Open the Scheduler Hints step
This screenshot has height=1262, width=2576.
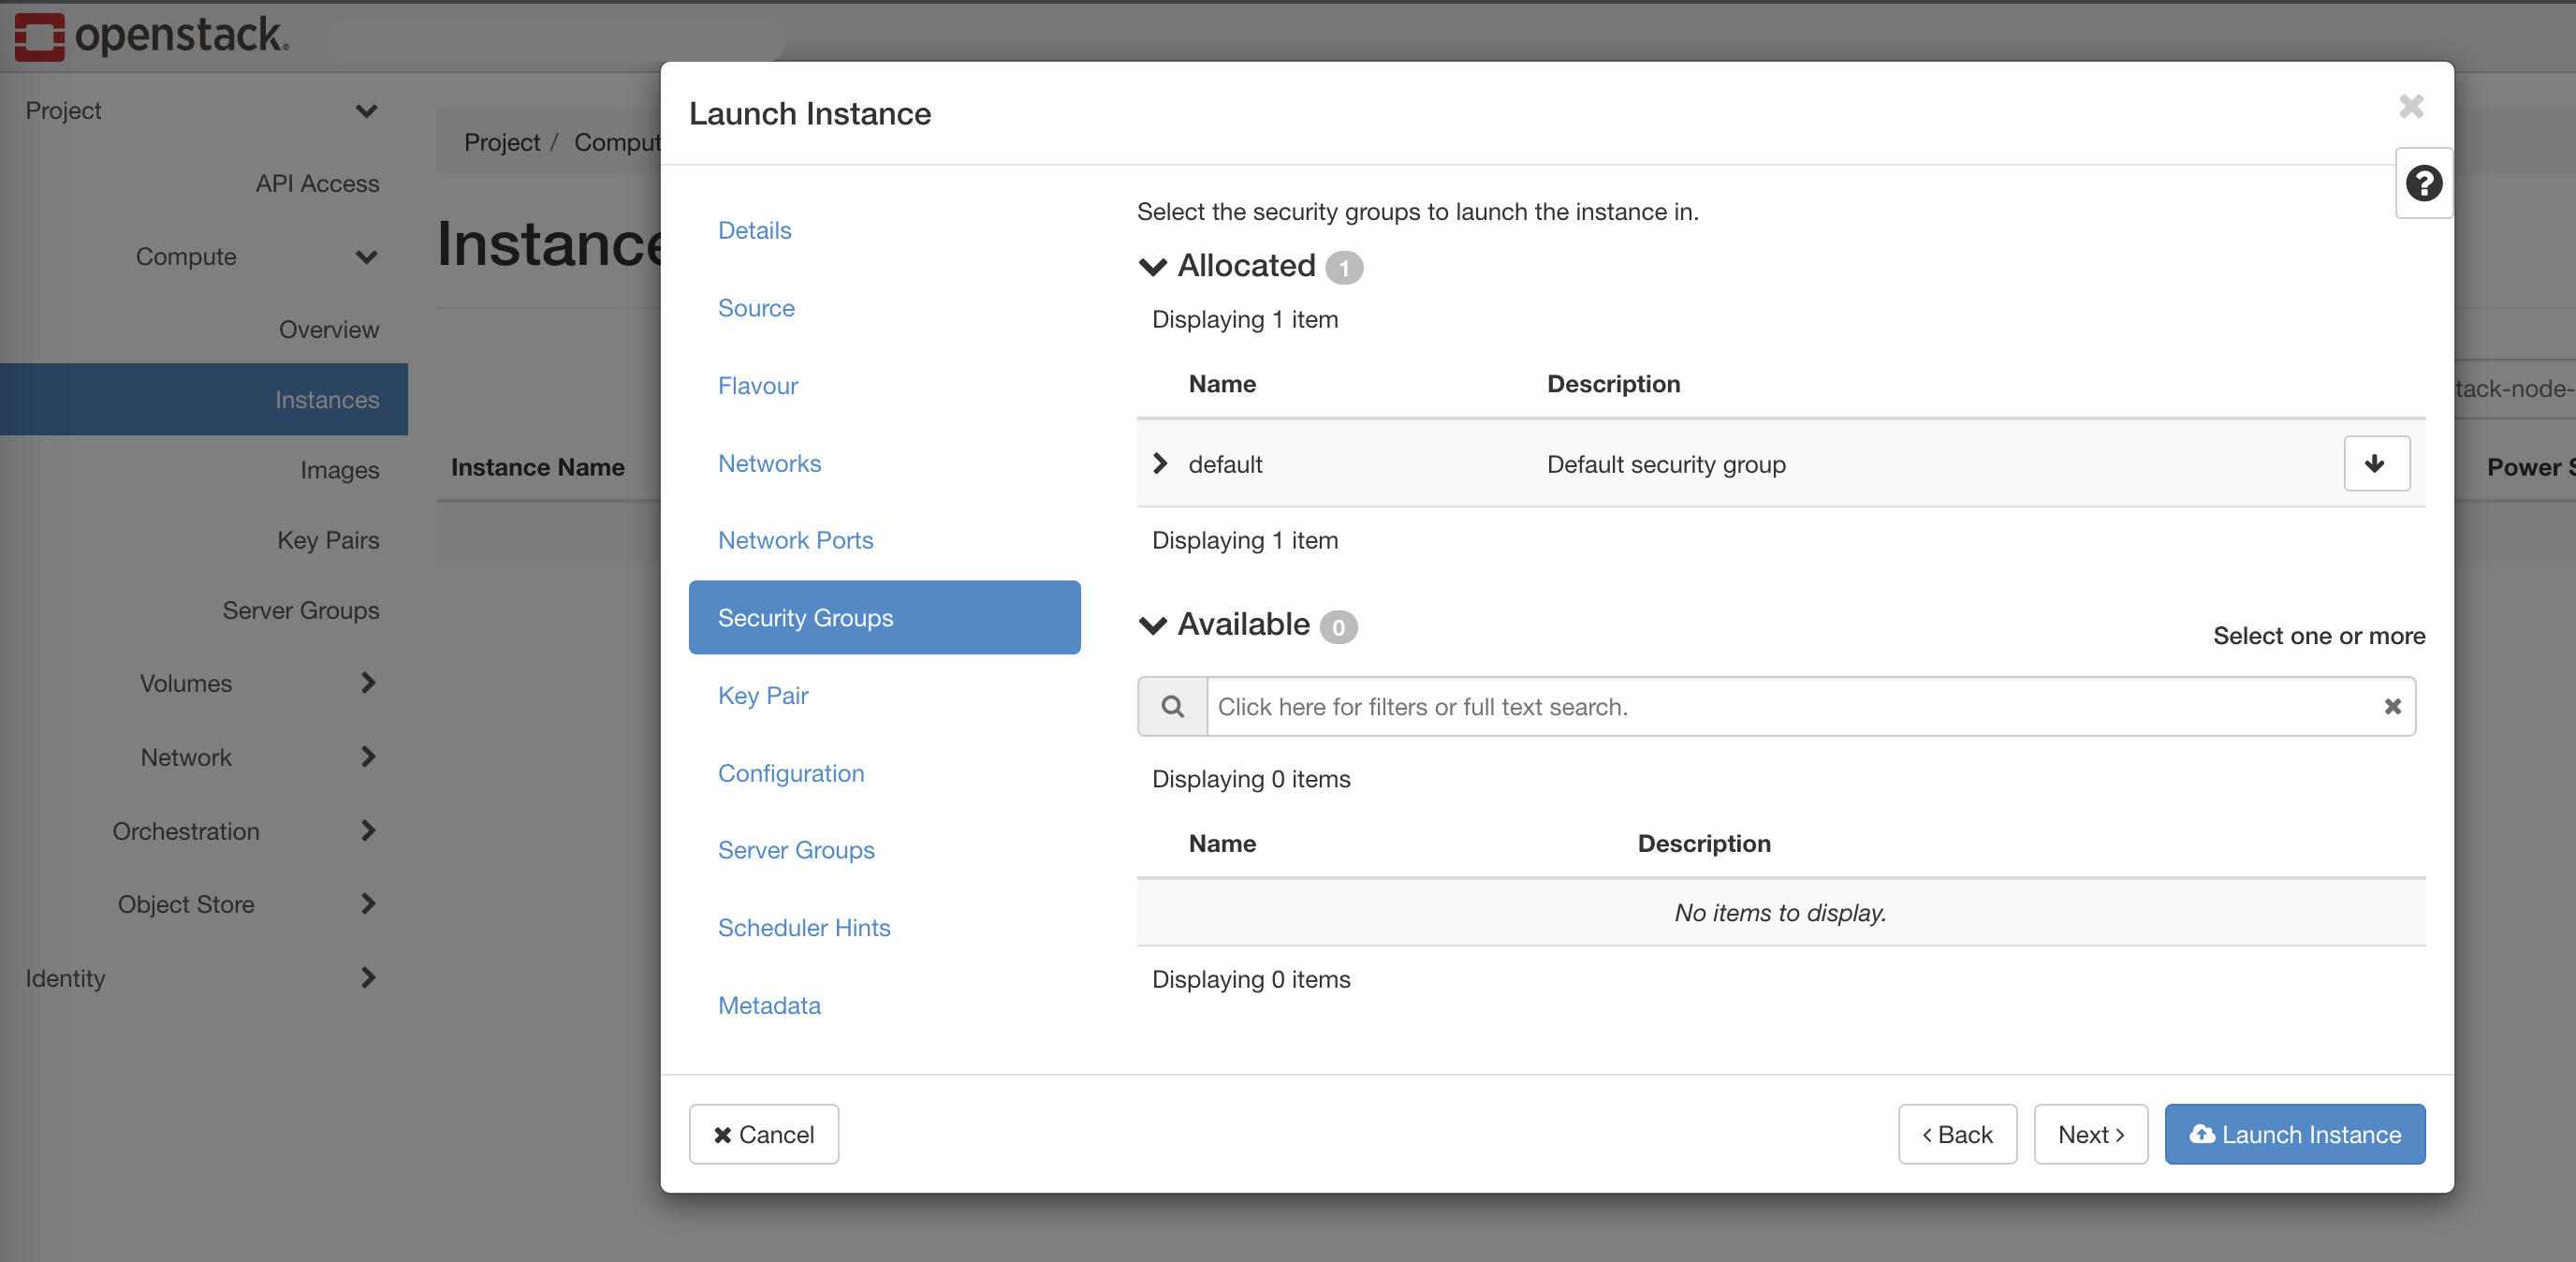(804, 927)
